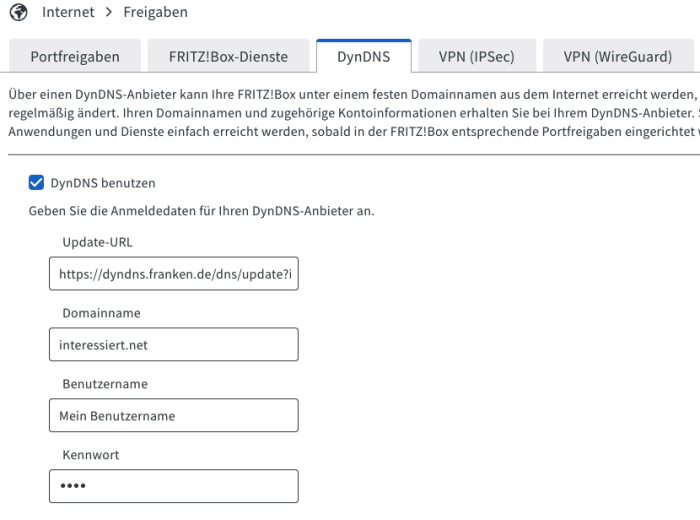The height and width of the screenshot is (520, 700).
Task: Click the "DynDNS benutzen" checkbox label
Action: point(103,183)
